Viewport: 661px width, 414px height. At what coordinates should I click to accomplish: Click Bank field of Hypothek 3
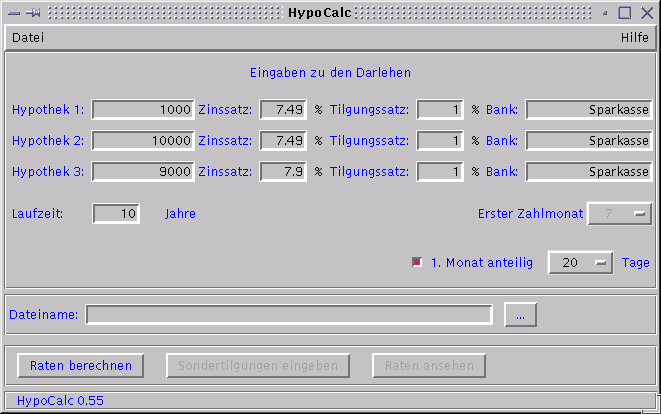click(x=588, y=172)
